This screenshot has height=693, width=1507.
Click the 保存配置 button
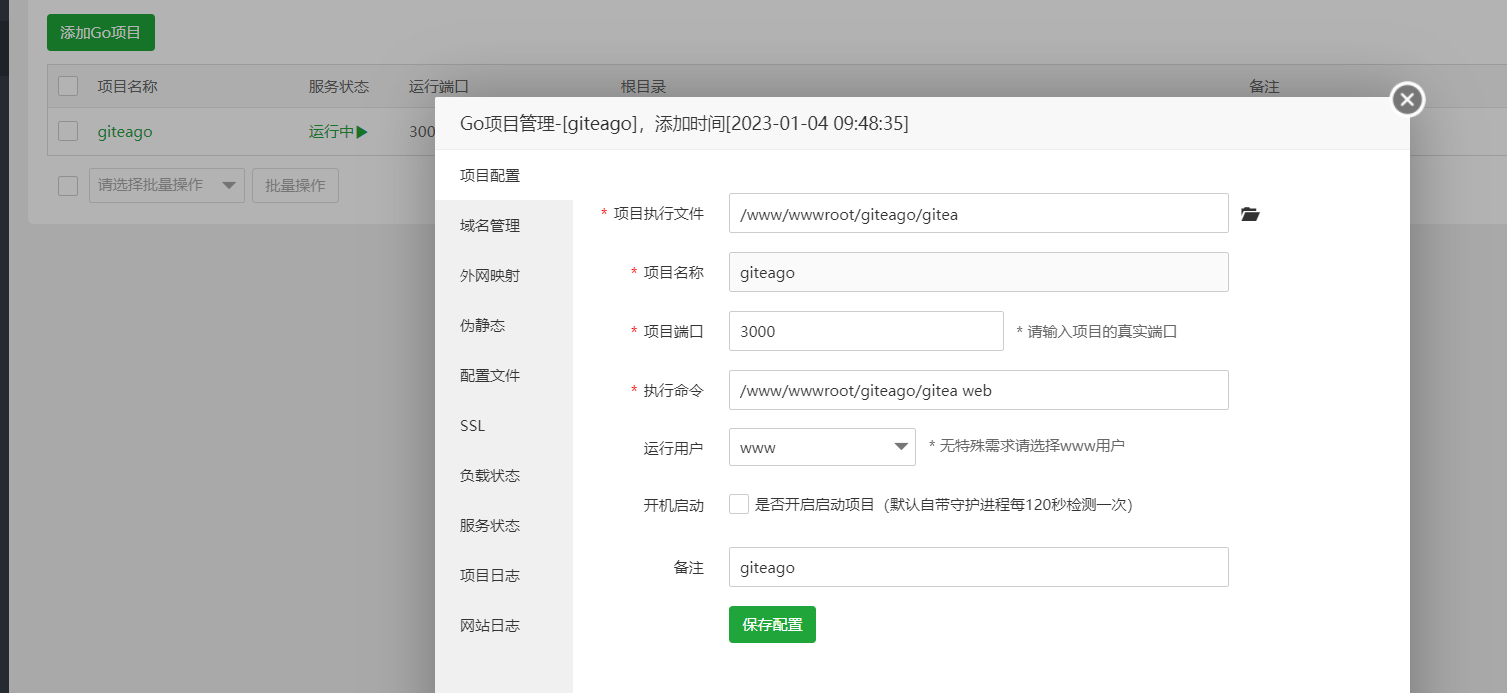771,624
